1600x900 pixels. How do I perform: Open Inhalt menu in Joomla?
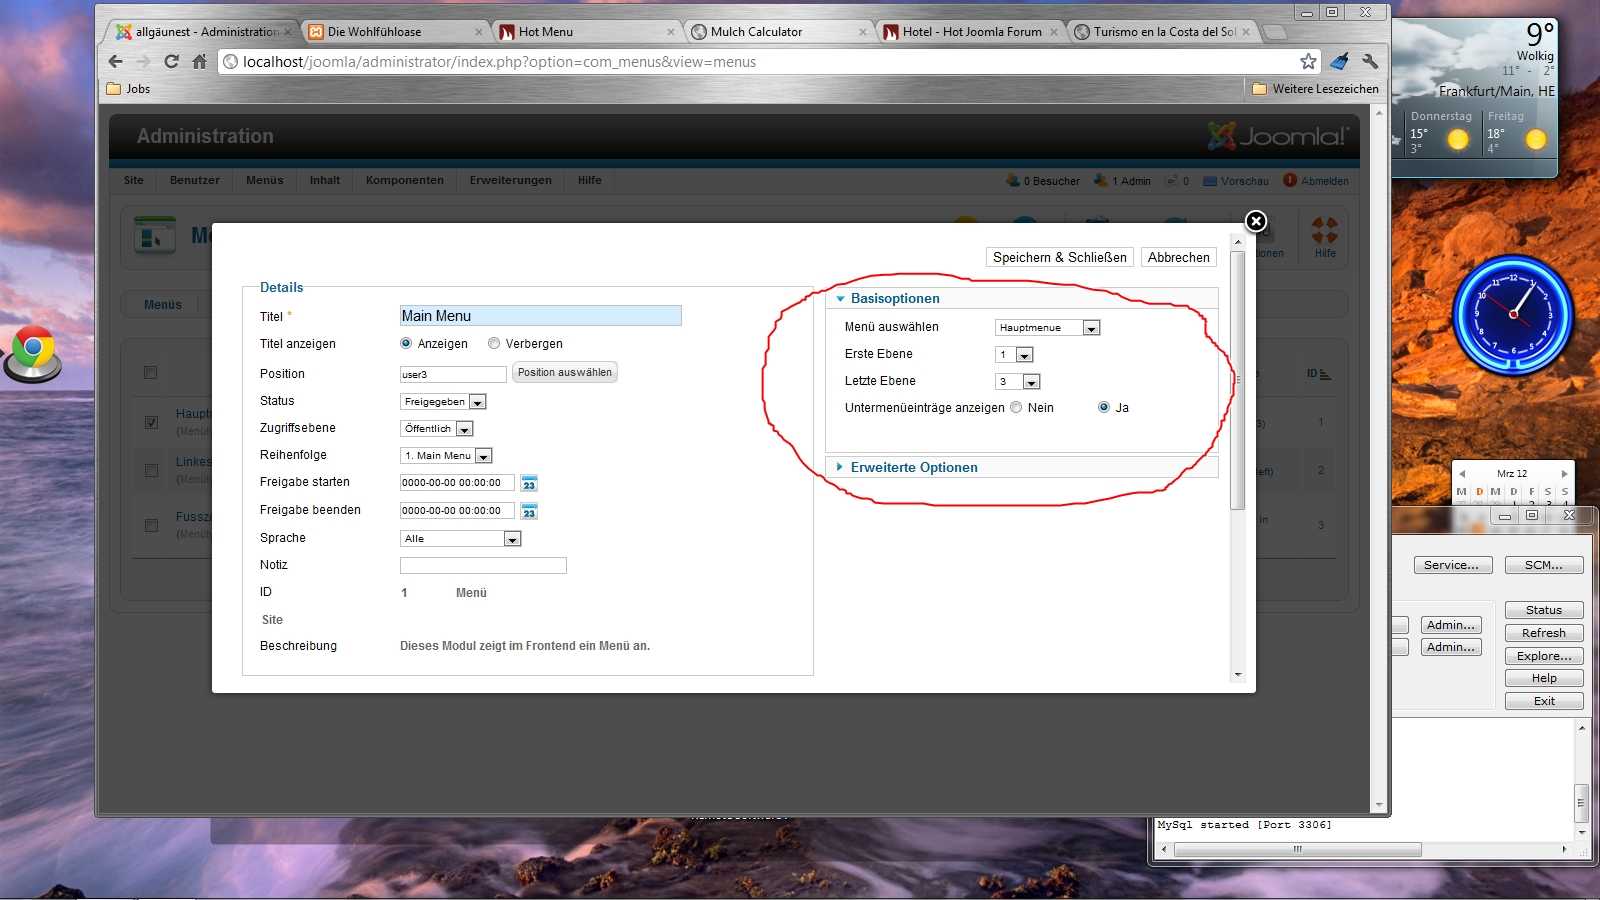(325, 180)
